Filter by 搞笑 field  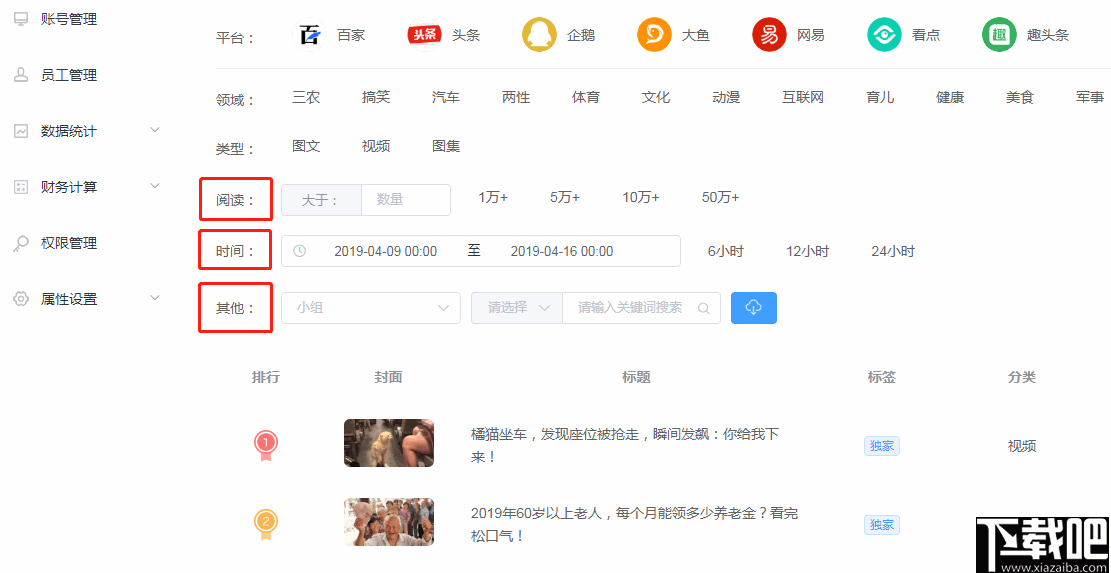tap(376, 97)
